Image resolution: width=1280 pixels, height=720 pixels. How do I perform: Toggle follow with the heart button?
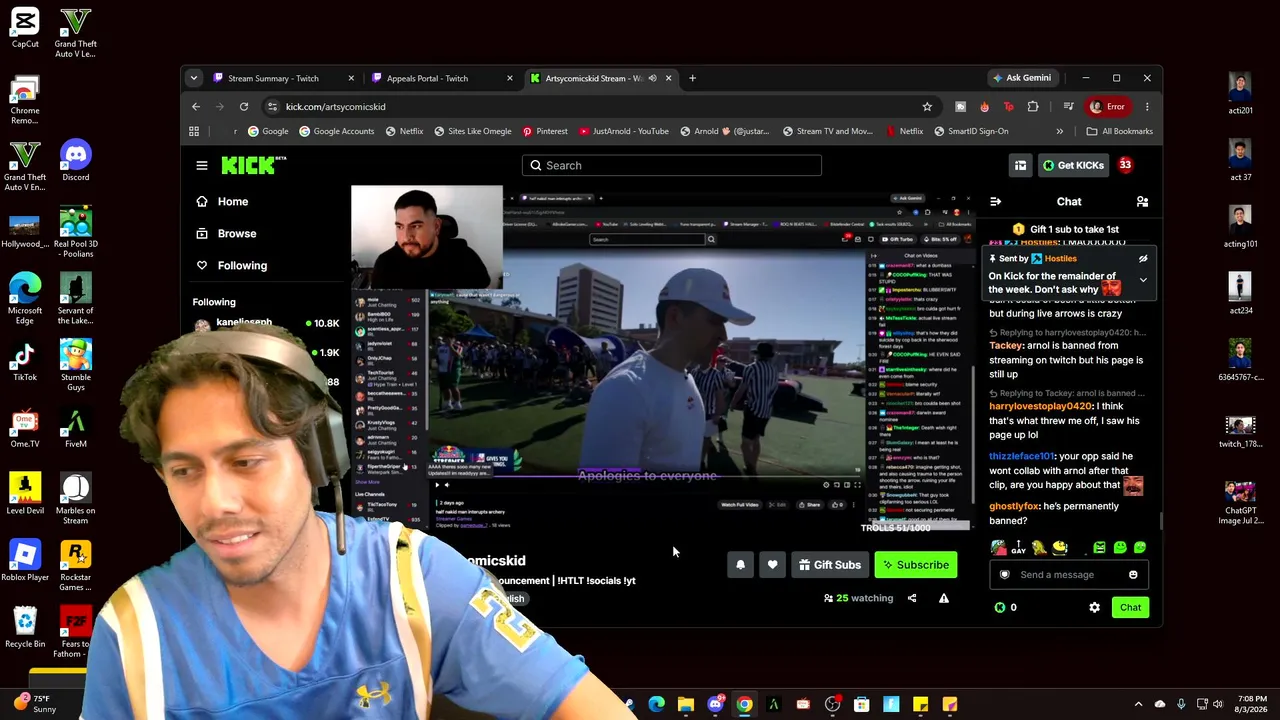[x=772, y=565]
